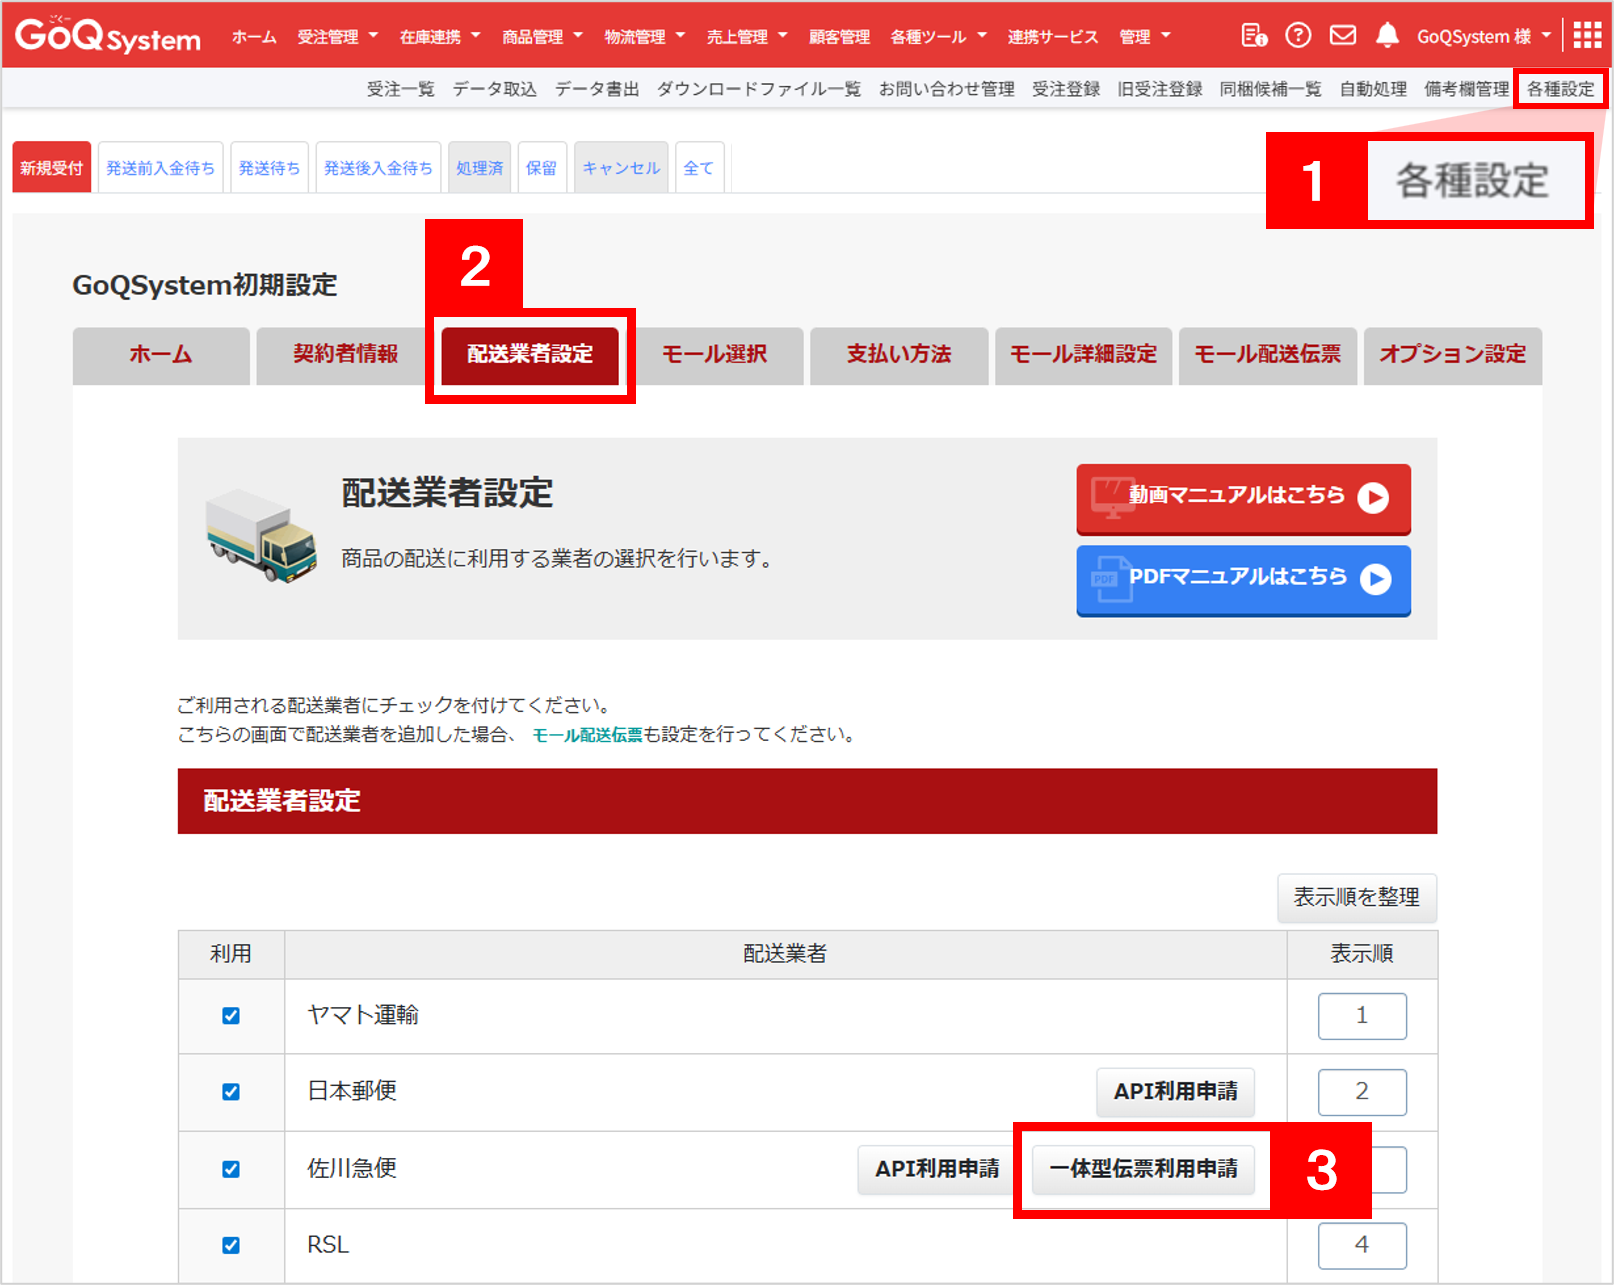Open the PDF manual (PDFマニュアルはこちら) button

click(1243, 578)
